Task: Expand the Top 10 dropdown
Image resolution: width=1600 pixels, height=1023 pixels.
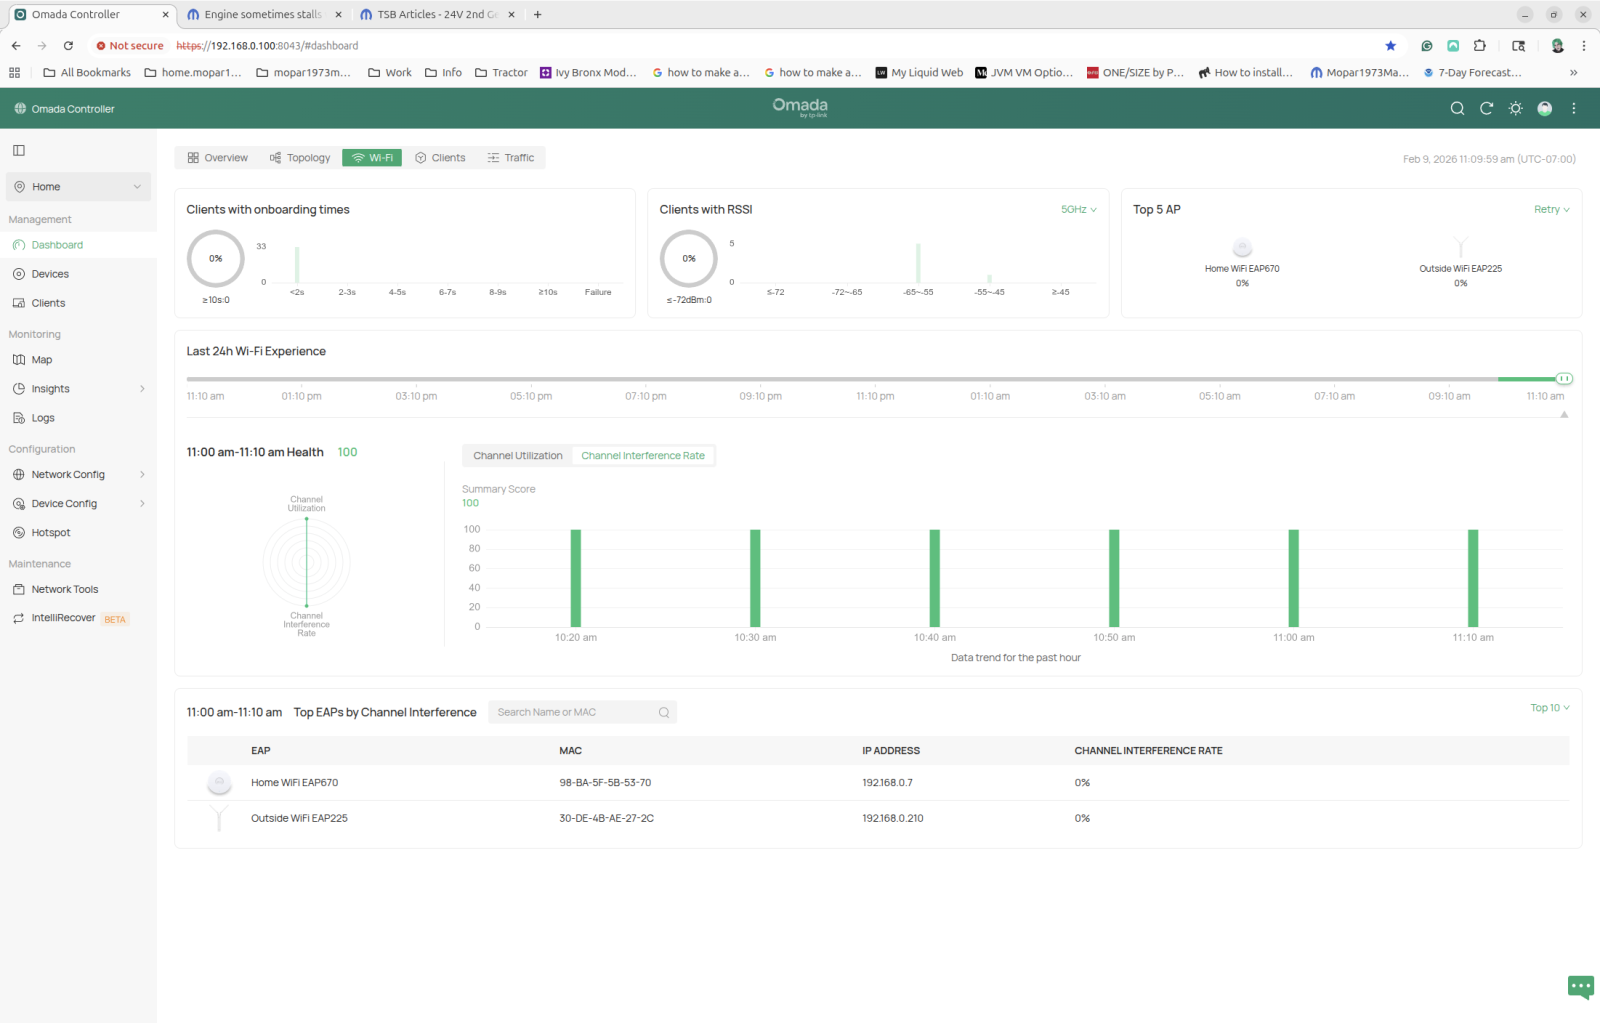Action: click(1549, 708)
